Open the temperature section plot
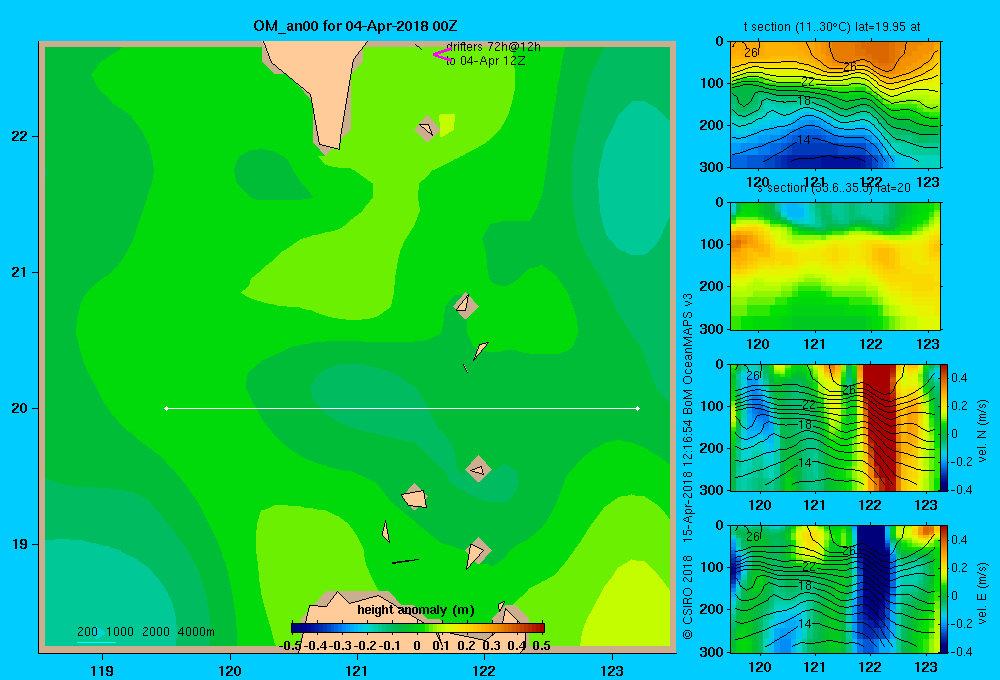Screen dimensions: 1000x680 click(x=835, y=105)
